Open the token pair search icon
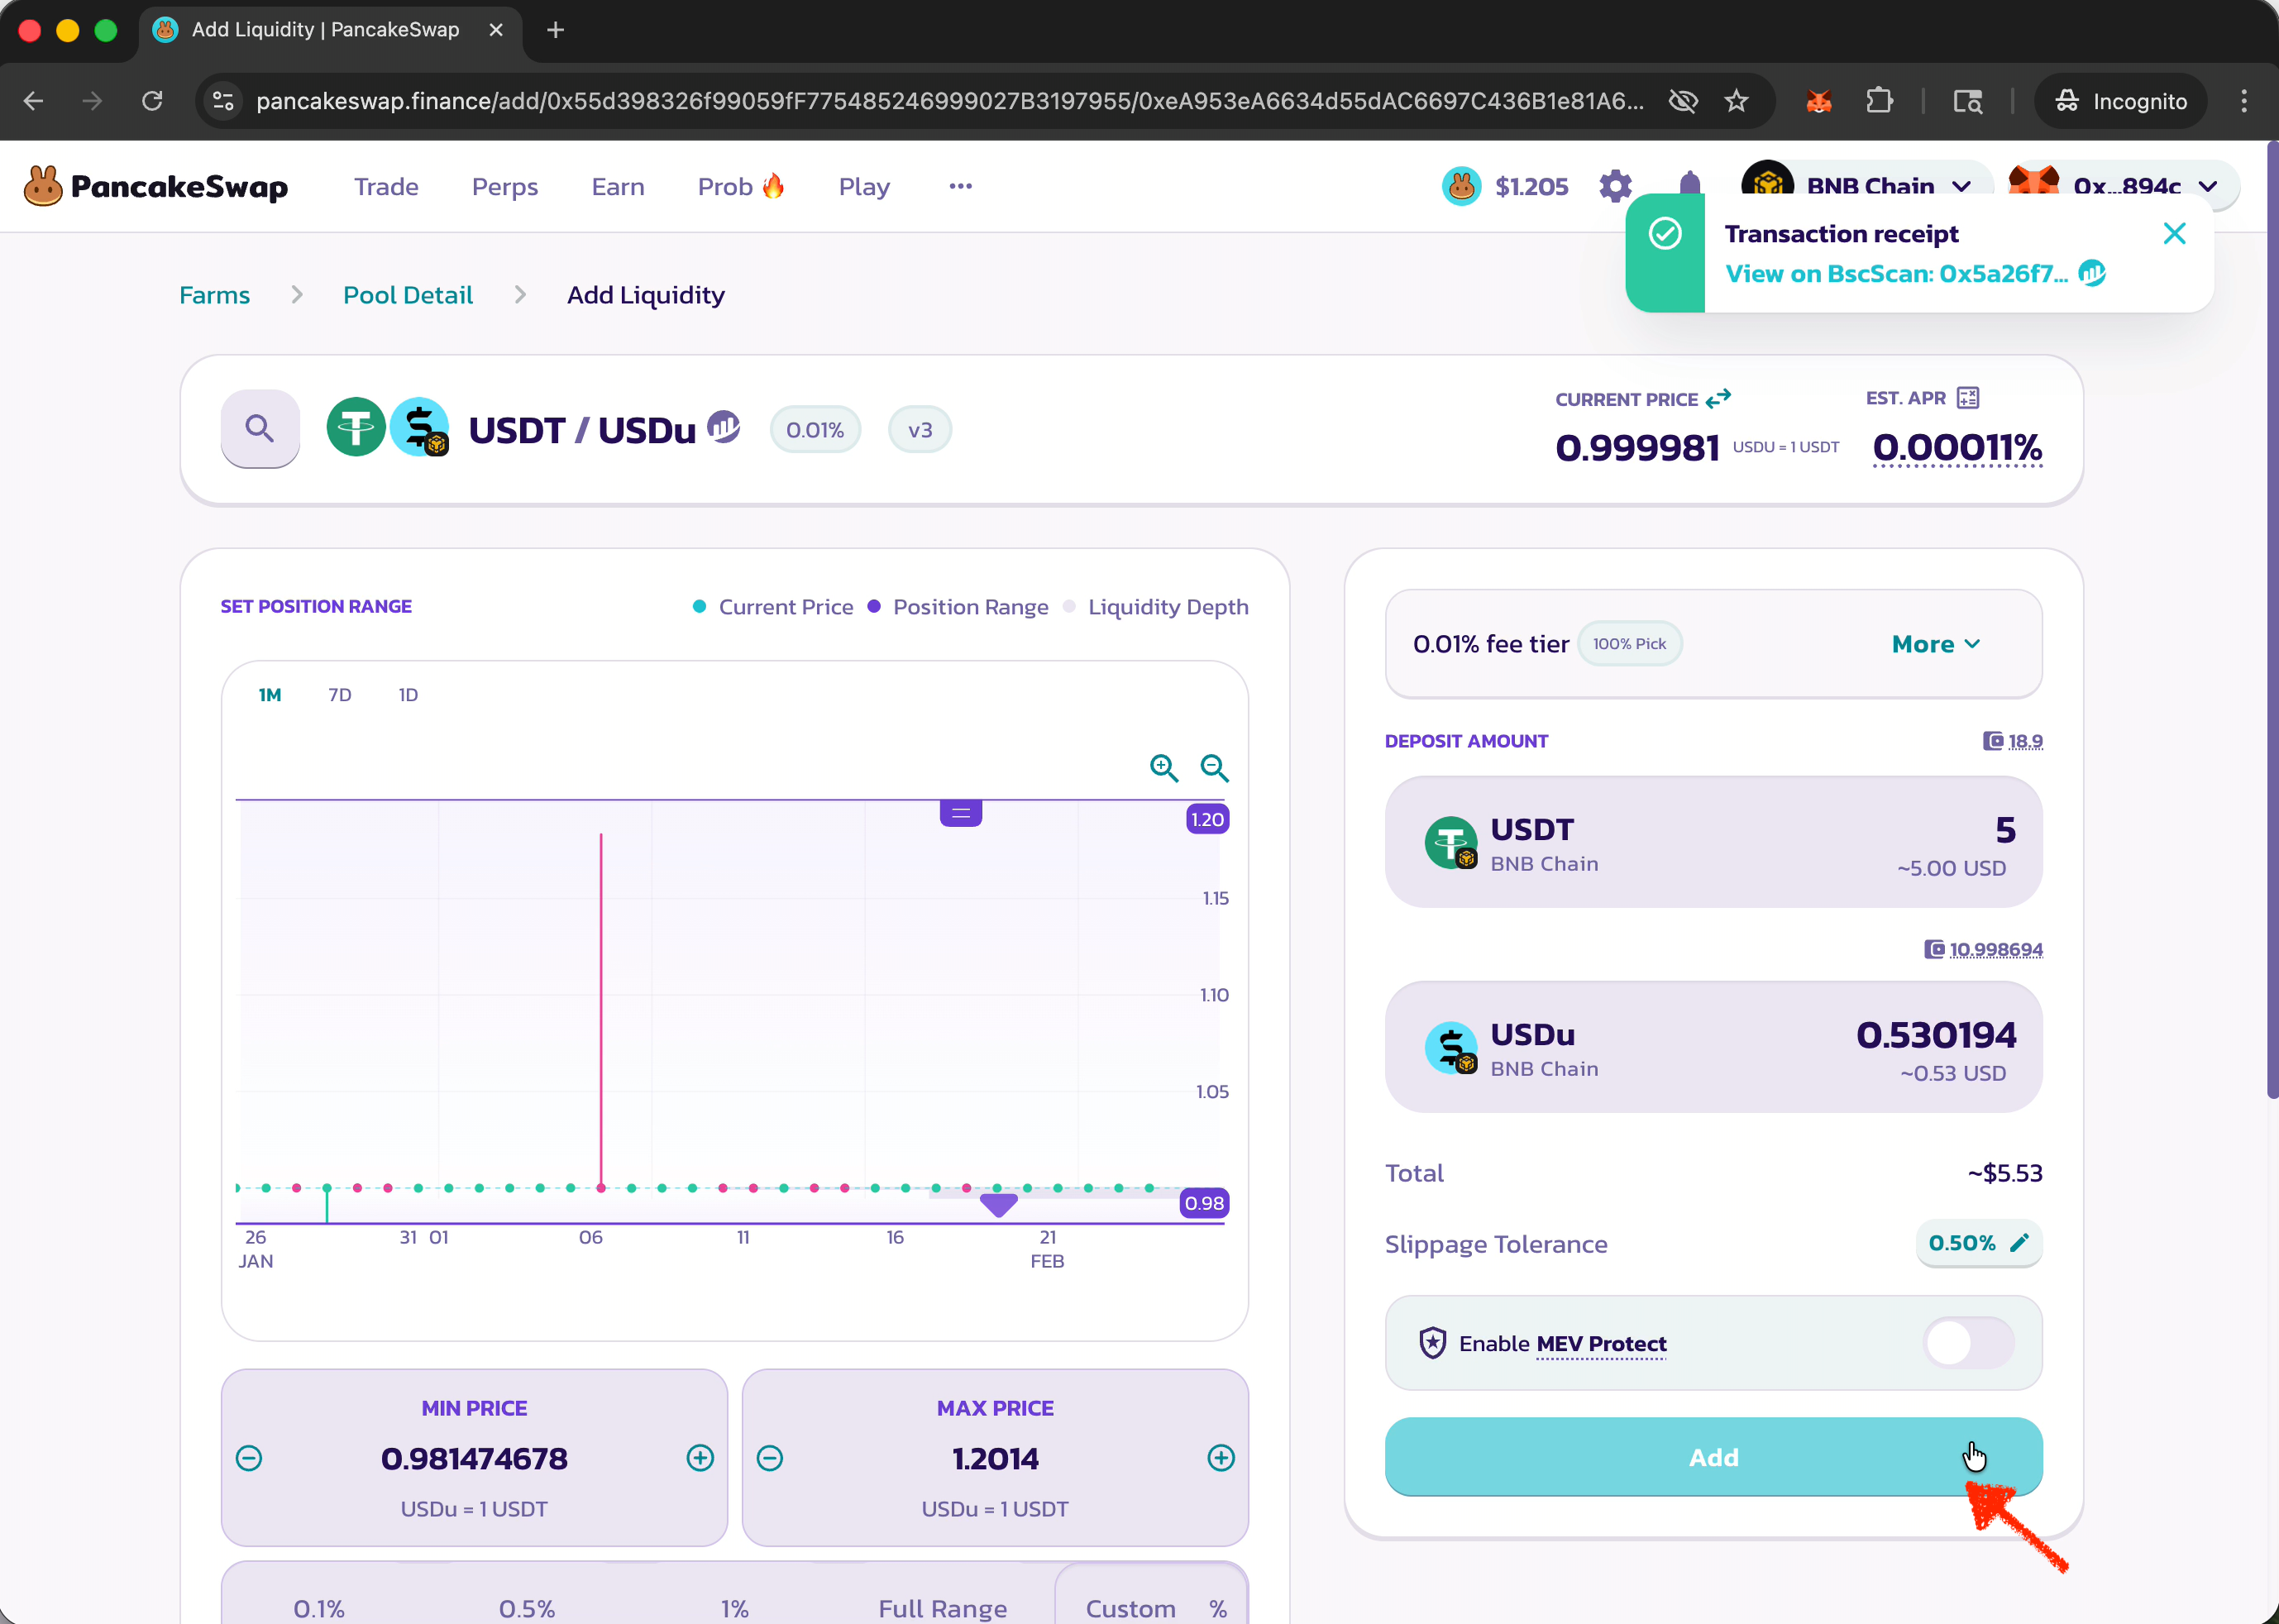 pyautogui.click(x=260, y=429)
